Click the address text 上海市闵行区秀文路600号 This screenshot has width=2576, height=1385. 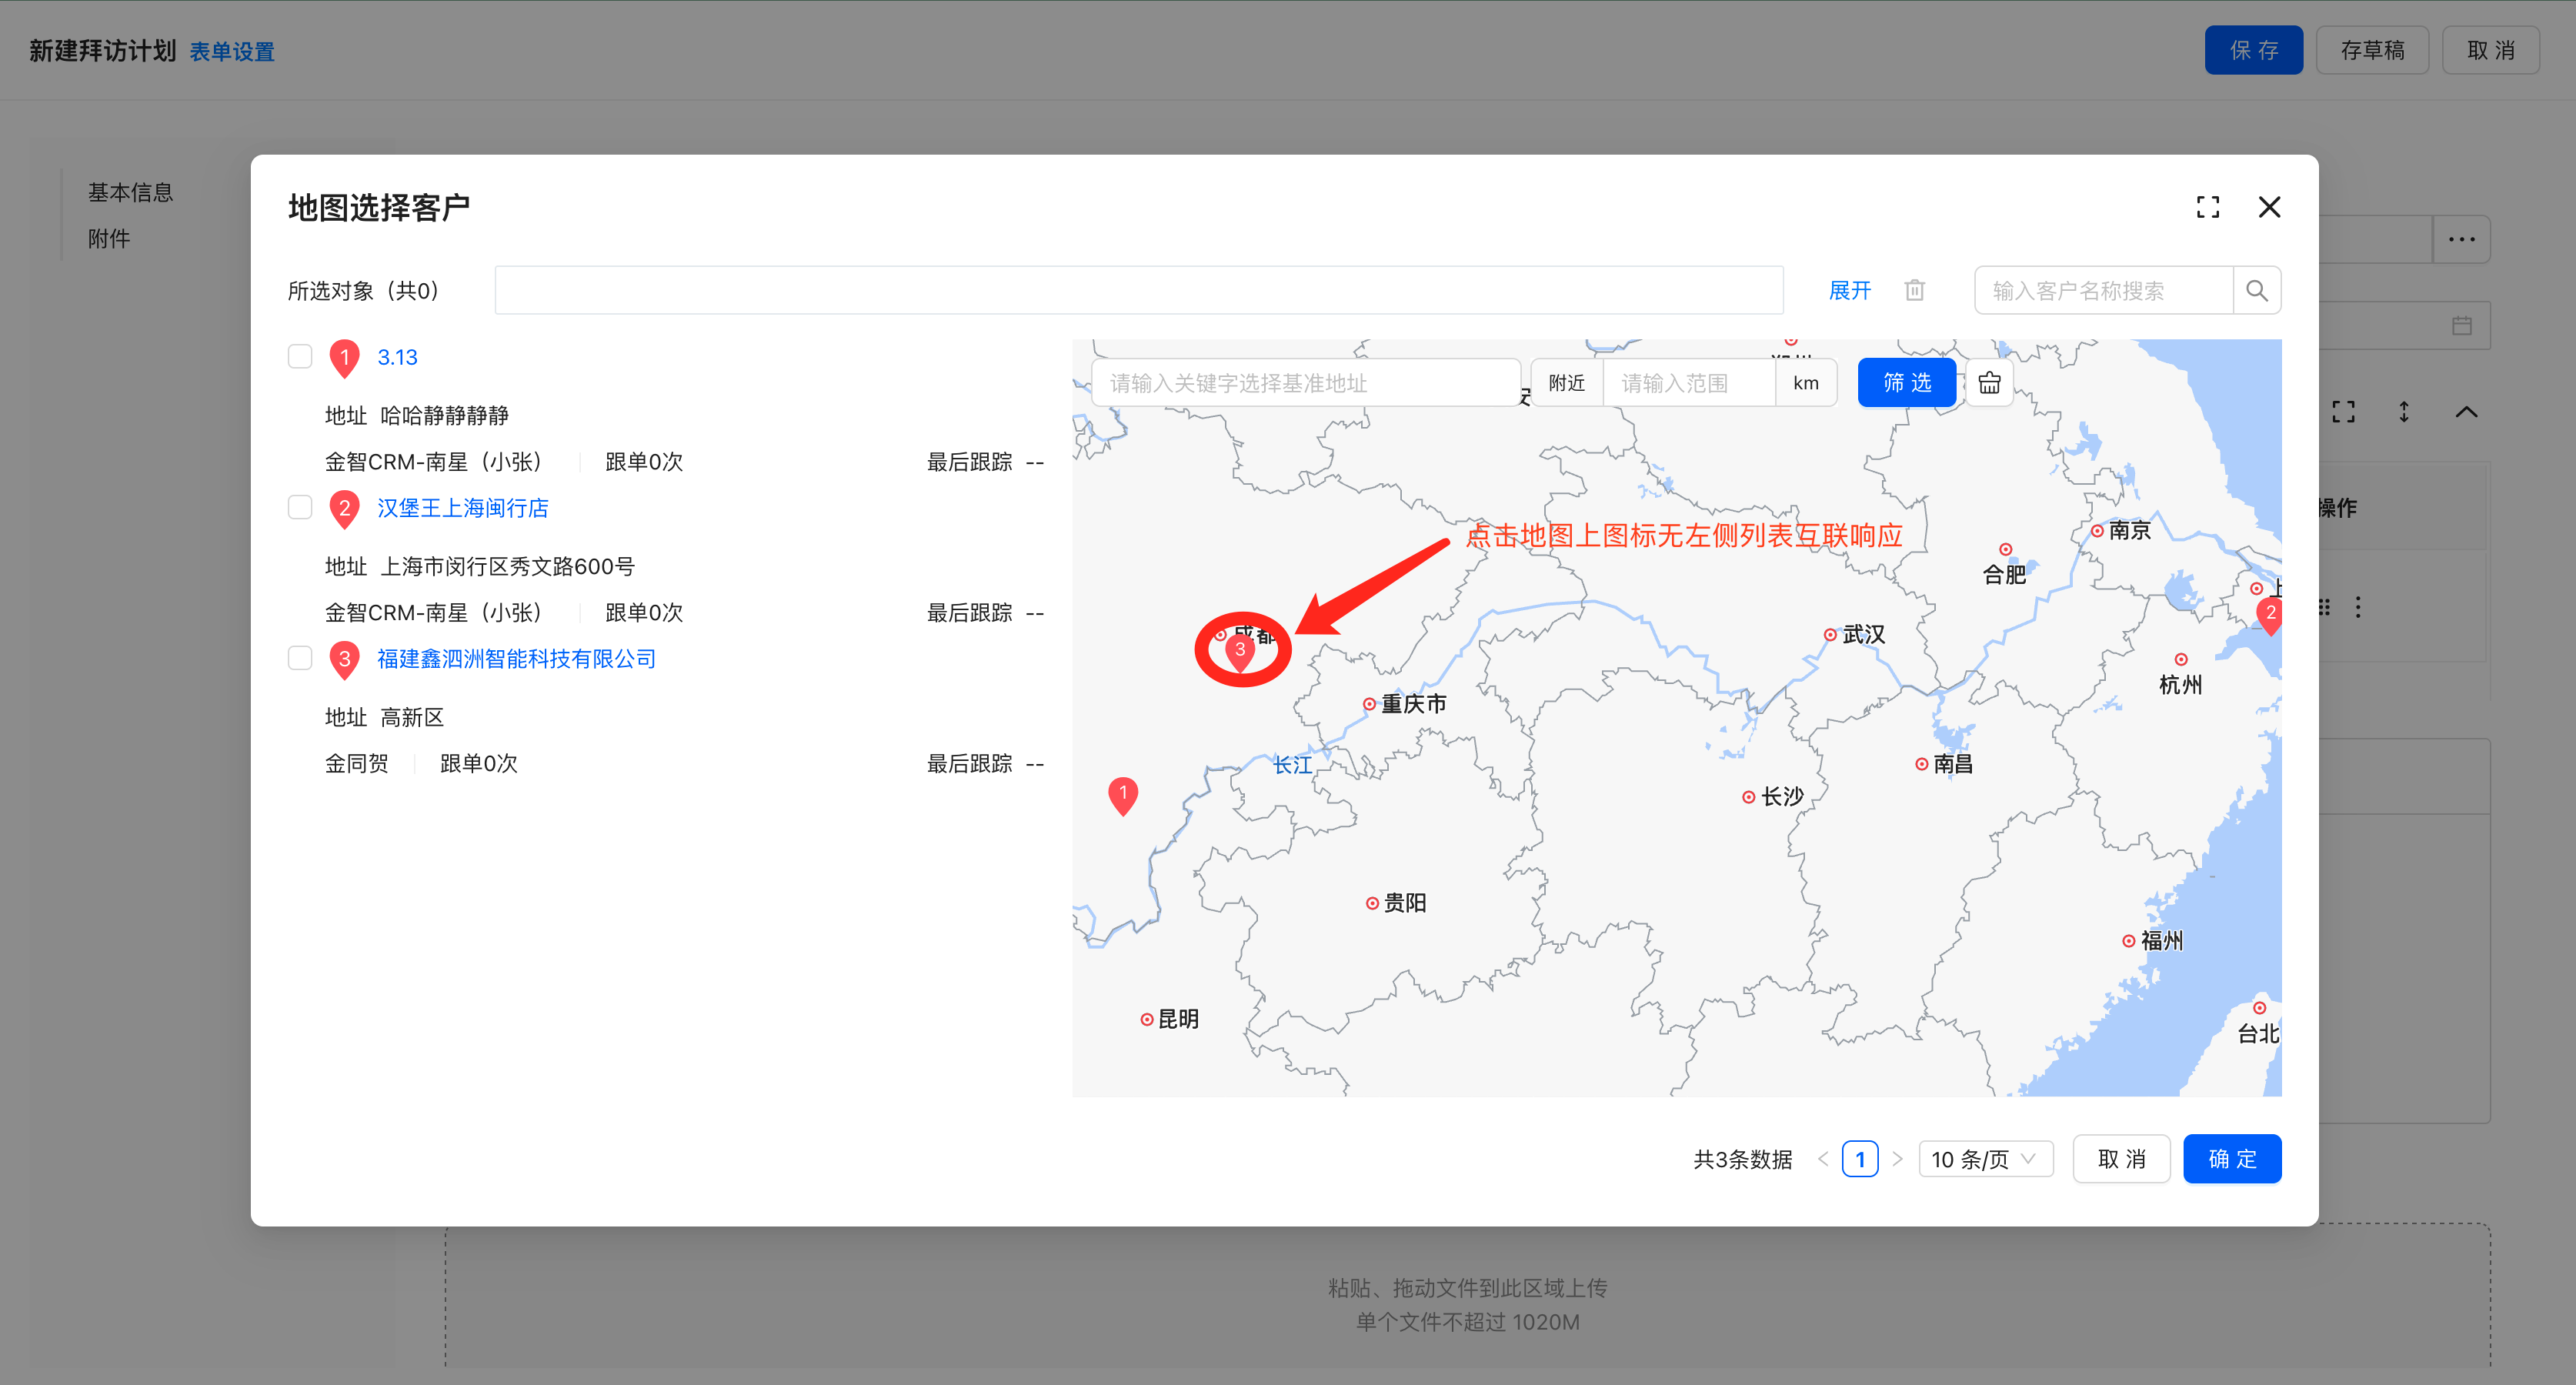point(508,567)
